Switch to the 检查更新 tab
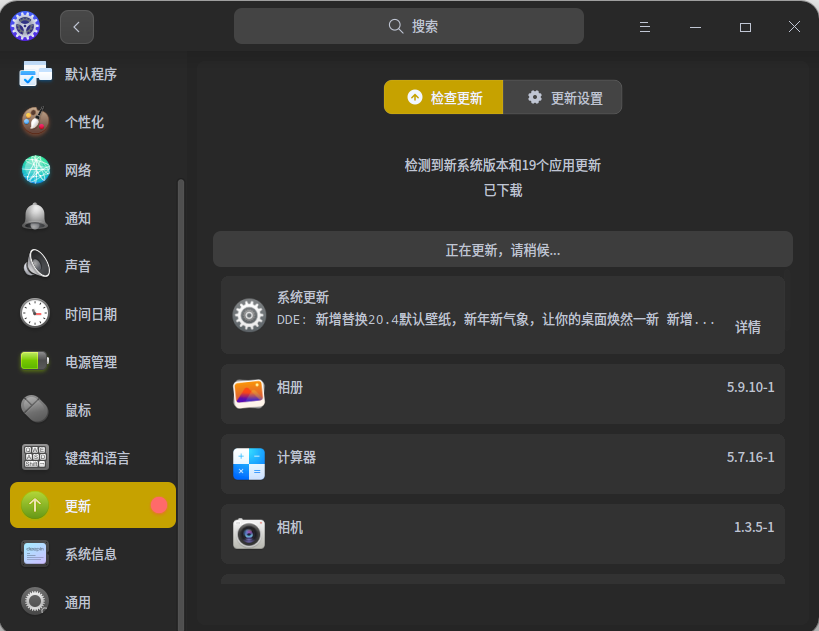819x631 pixels. pyautogui.click(x=443, y=97)
